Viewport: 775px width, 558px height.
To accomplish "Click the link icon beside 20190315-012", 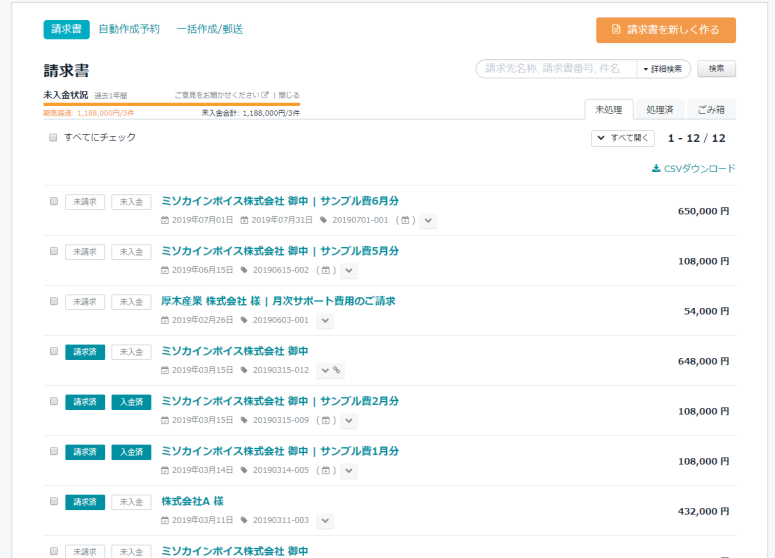I will (337, 370).
